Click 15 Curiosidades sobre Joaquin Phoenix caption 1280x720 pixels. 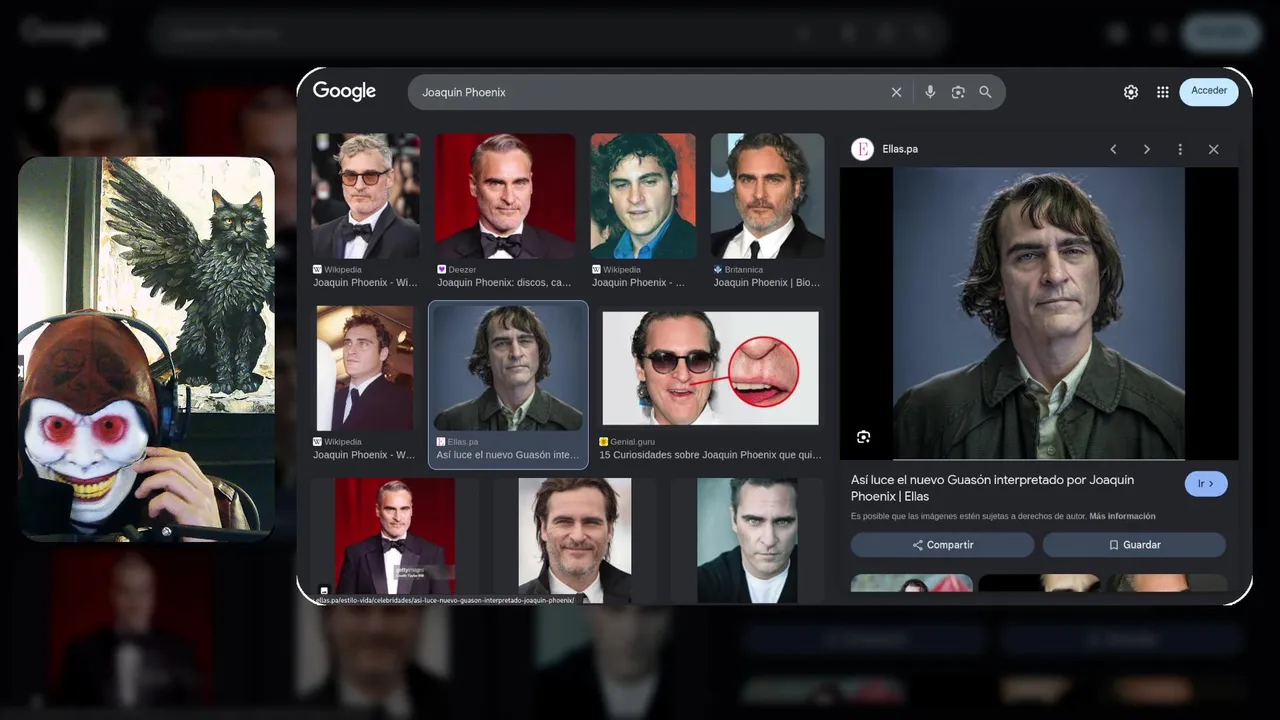pos(710,455)
